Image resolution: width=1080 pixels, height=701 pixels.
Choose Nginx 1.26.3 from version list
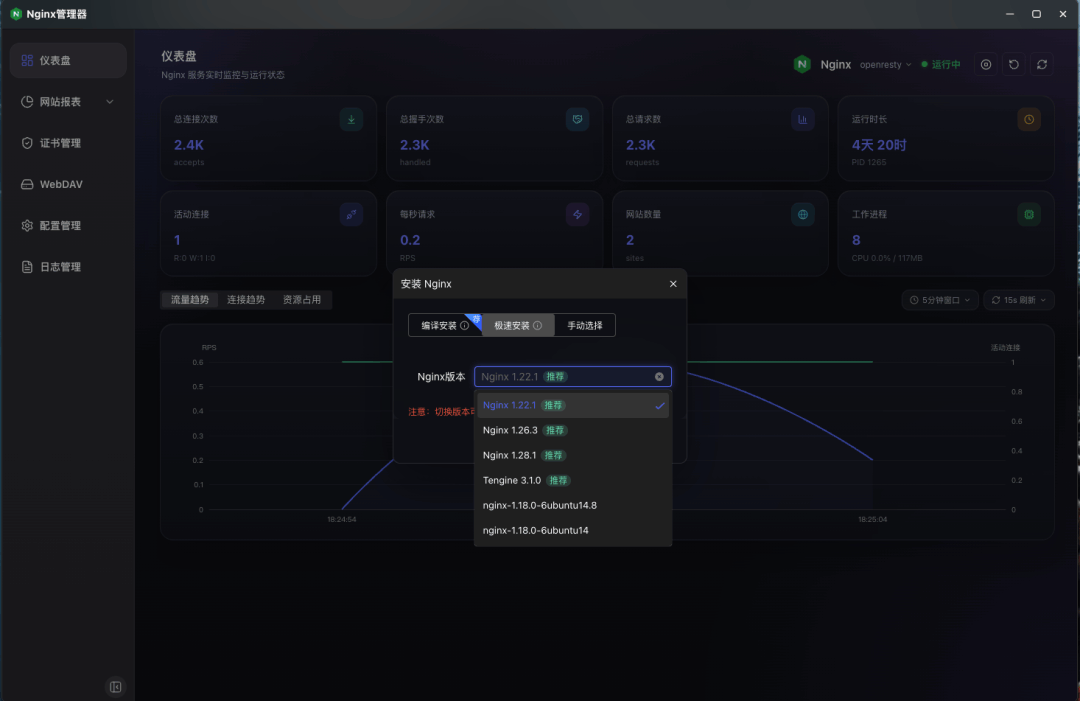[510, 430]
